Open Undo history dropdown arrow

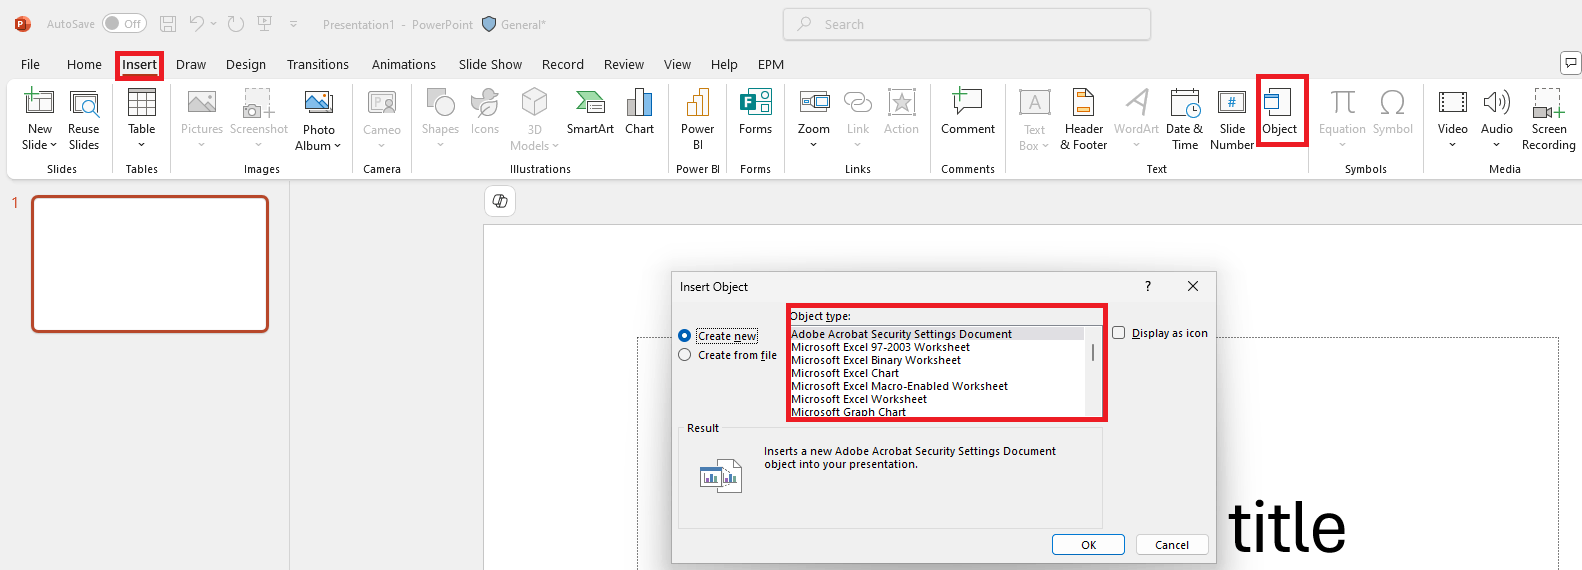coord(213,24)
